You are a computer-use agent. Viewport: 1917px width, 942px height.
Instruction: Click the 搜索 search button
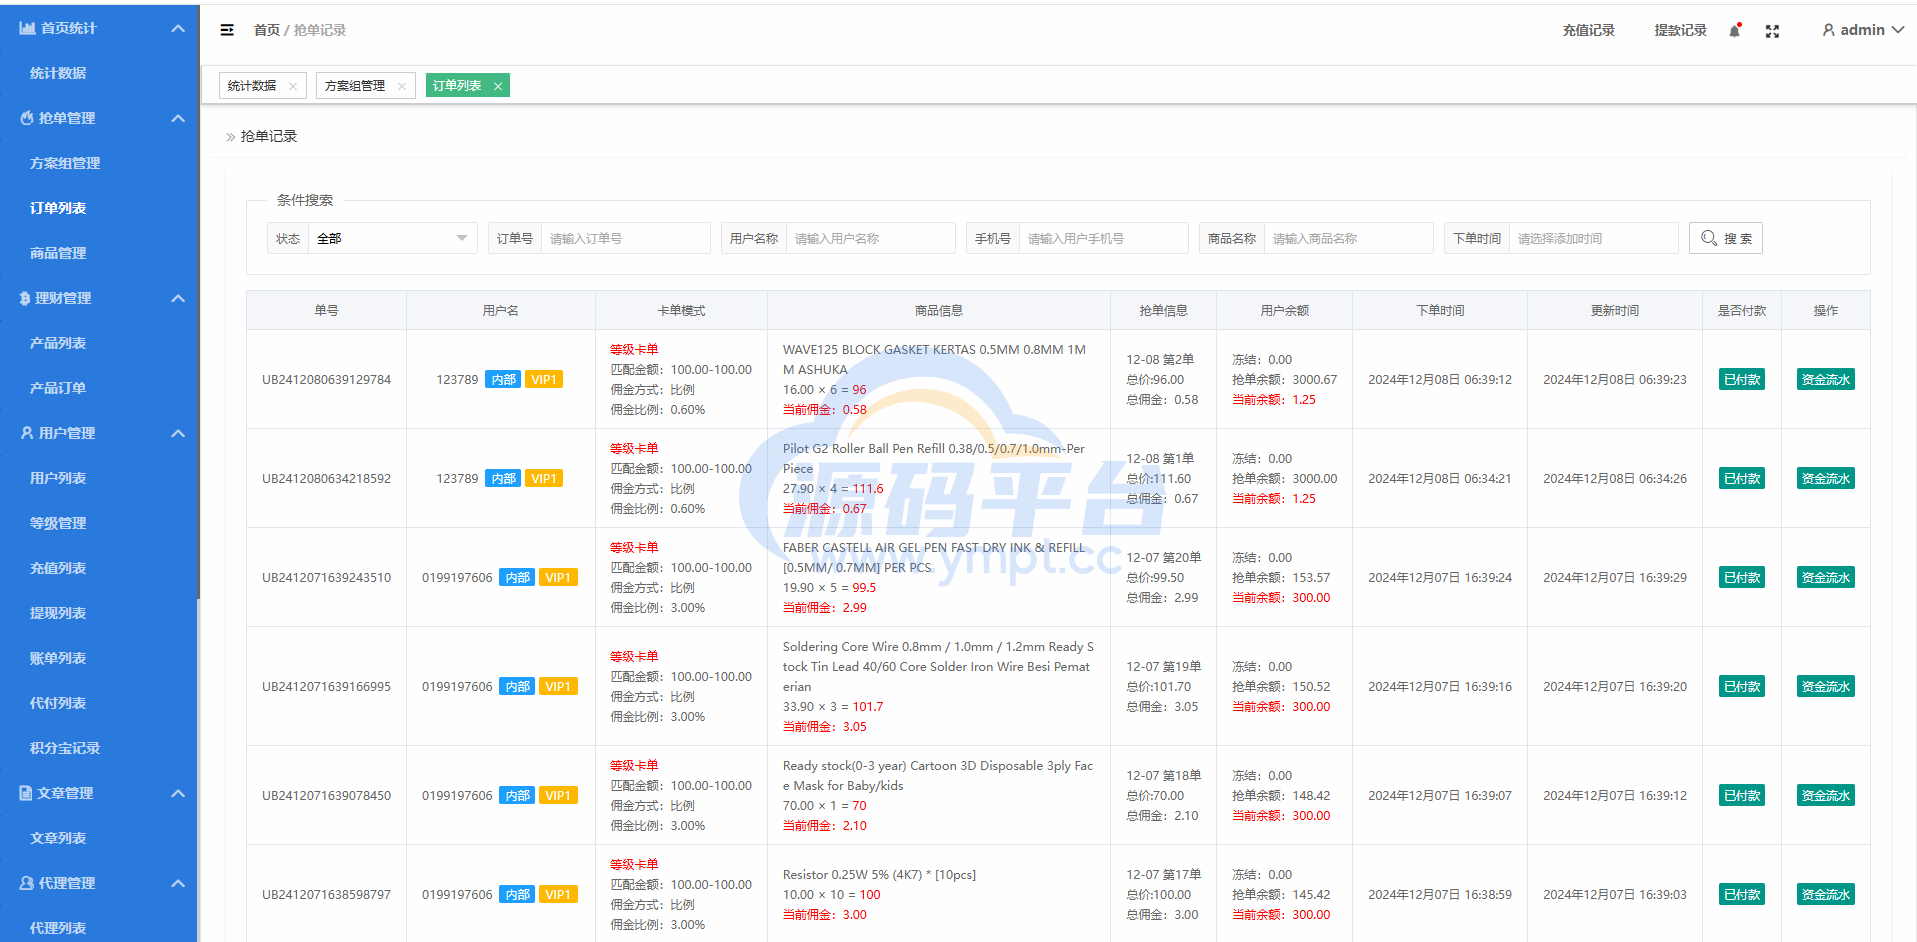[x=1726, y=238]
